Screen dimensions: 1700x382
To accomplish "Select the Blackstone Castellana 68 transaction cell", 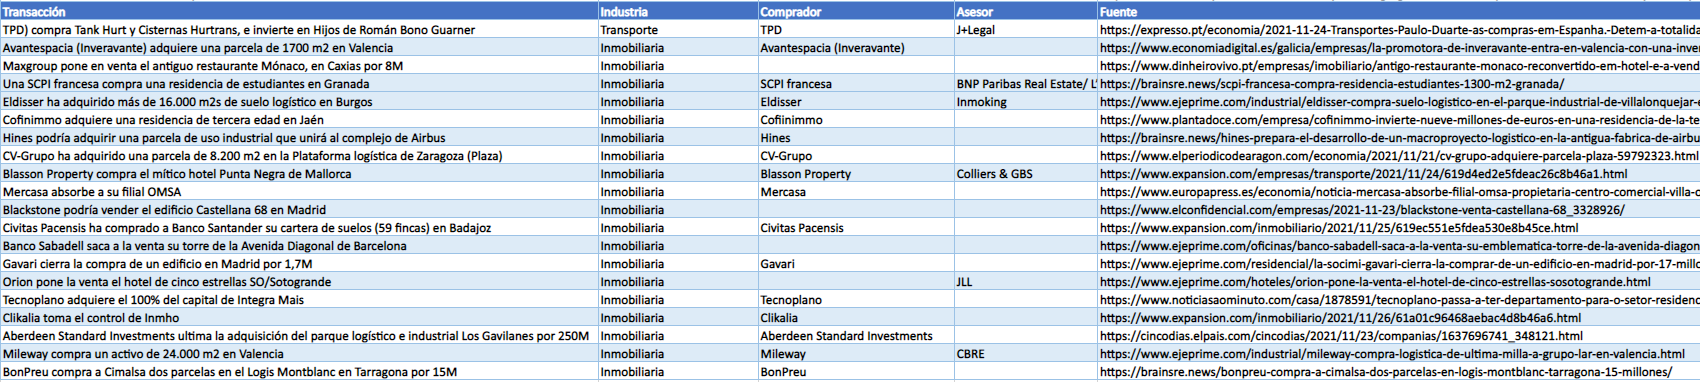I will [299, 210].
